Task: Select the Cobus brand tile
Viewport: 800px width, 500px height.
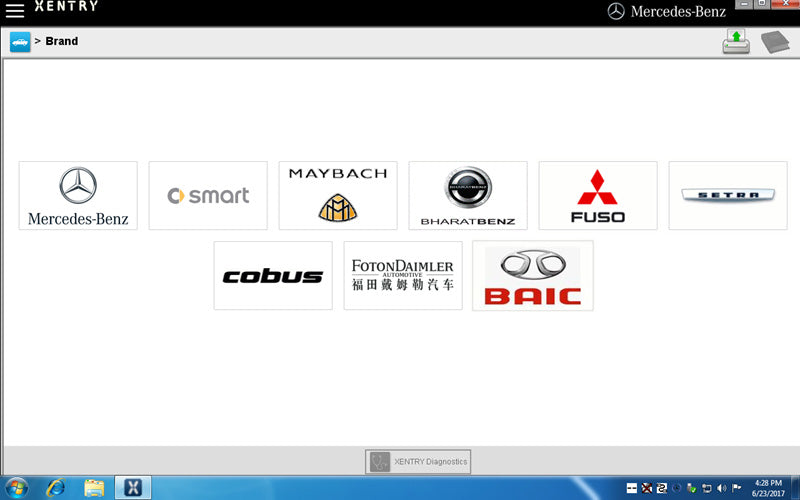Action: [x=273, y=276]
